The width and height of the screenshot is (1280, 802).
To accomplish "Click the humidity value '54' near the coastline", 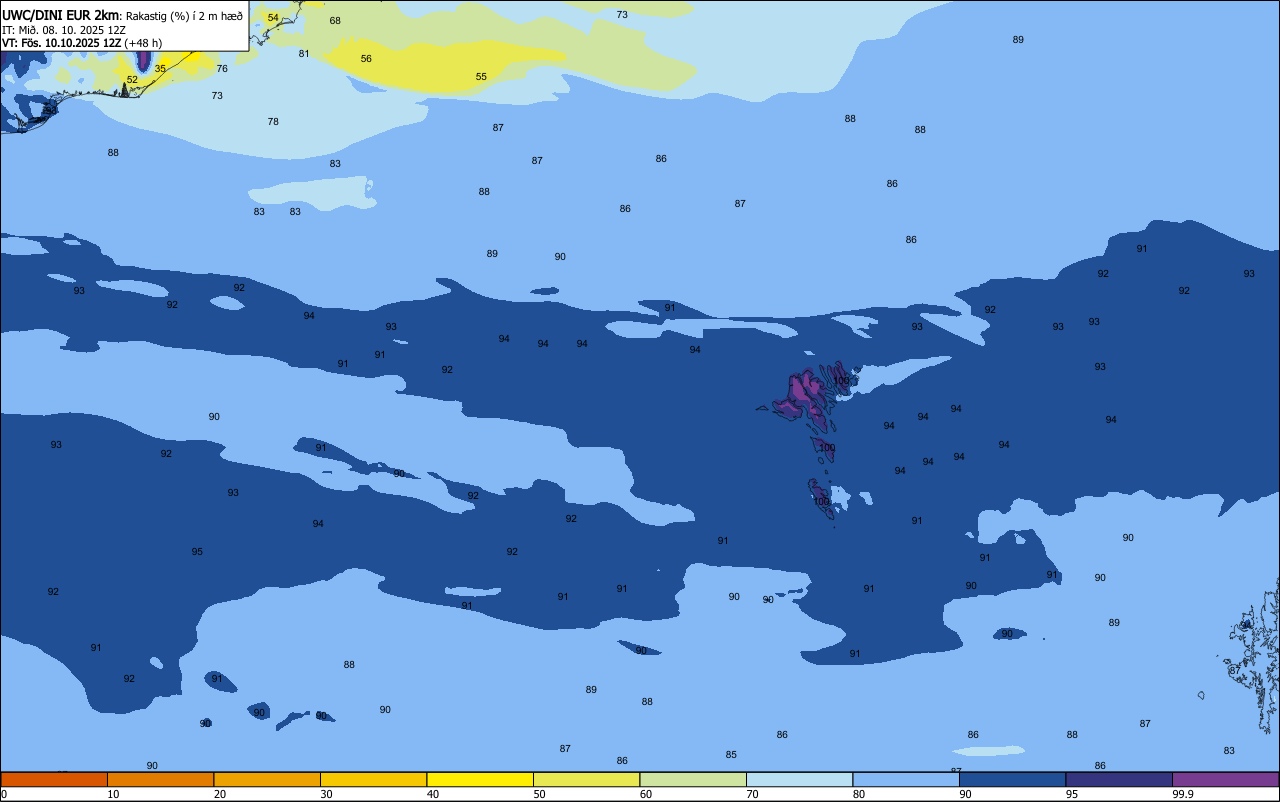I will [273, 18].
